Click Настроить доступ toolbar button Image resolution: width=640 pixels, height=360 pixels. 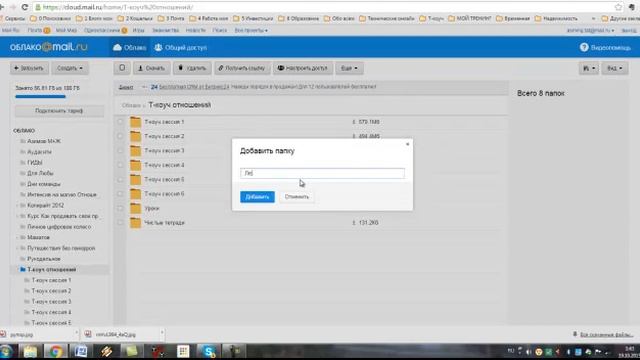click(302, 68)
